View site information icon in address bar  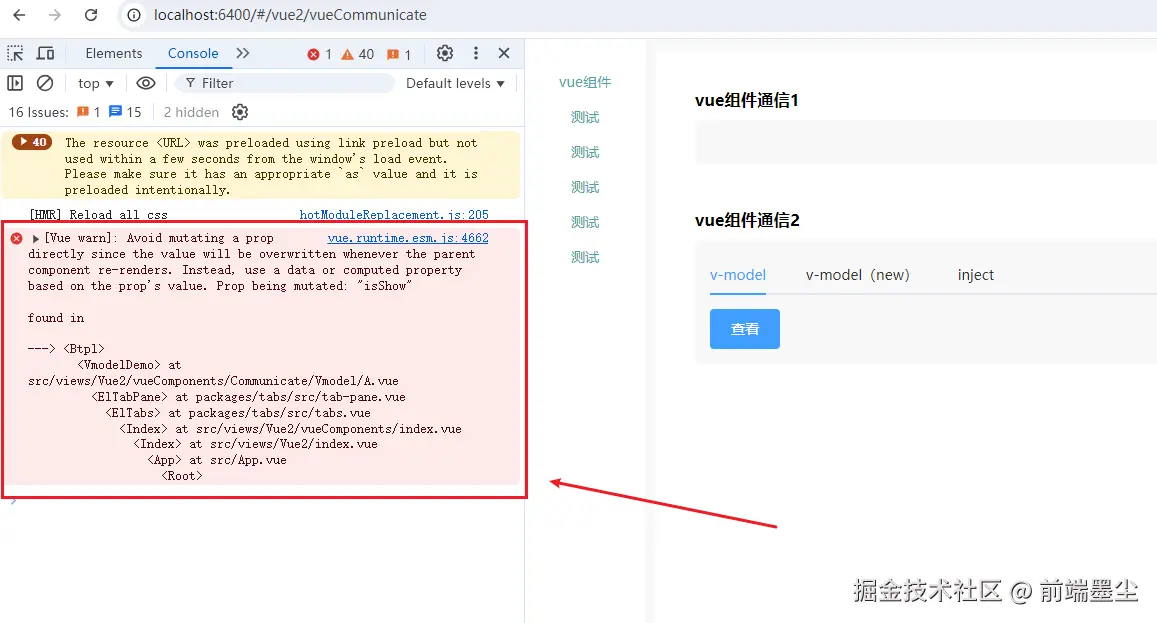[134, 15]
